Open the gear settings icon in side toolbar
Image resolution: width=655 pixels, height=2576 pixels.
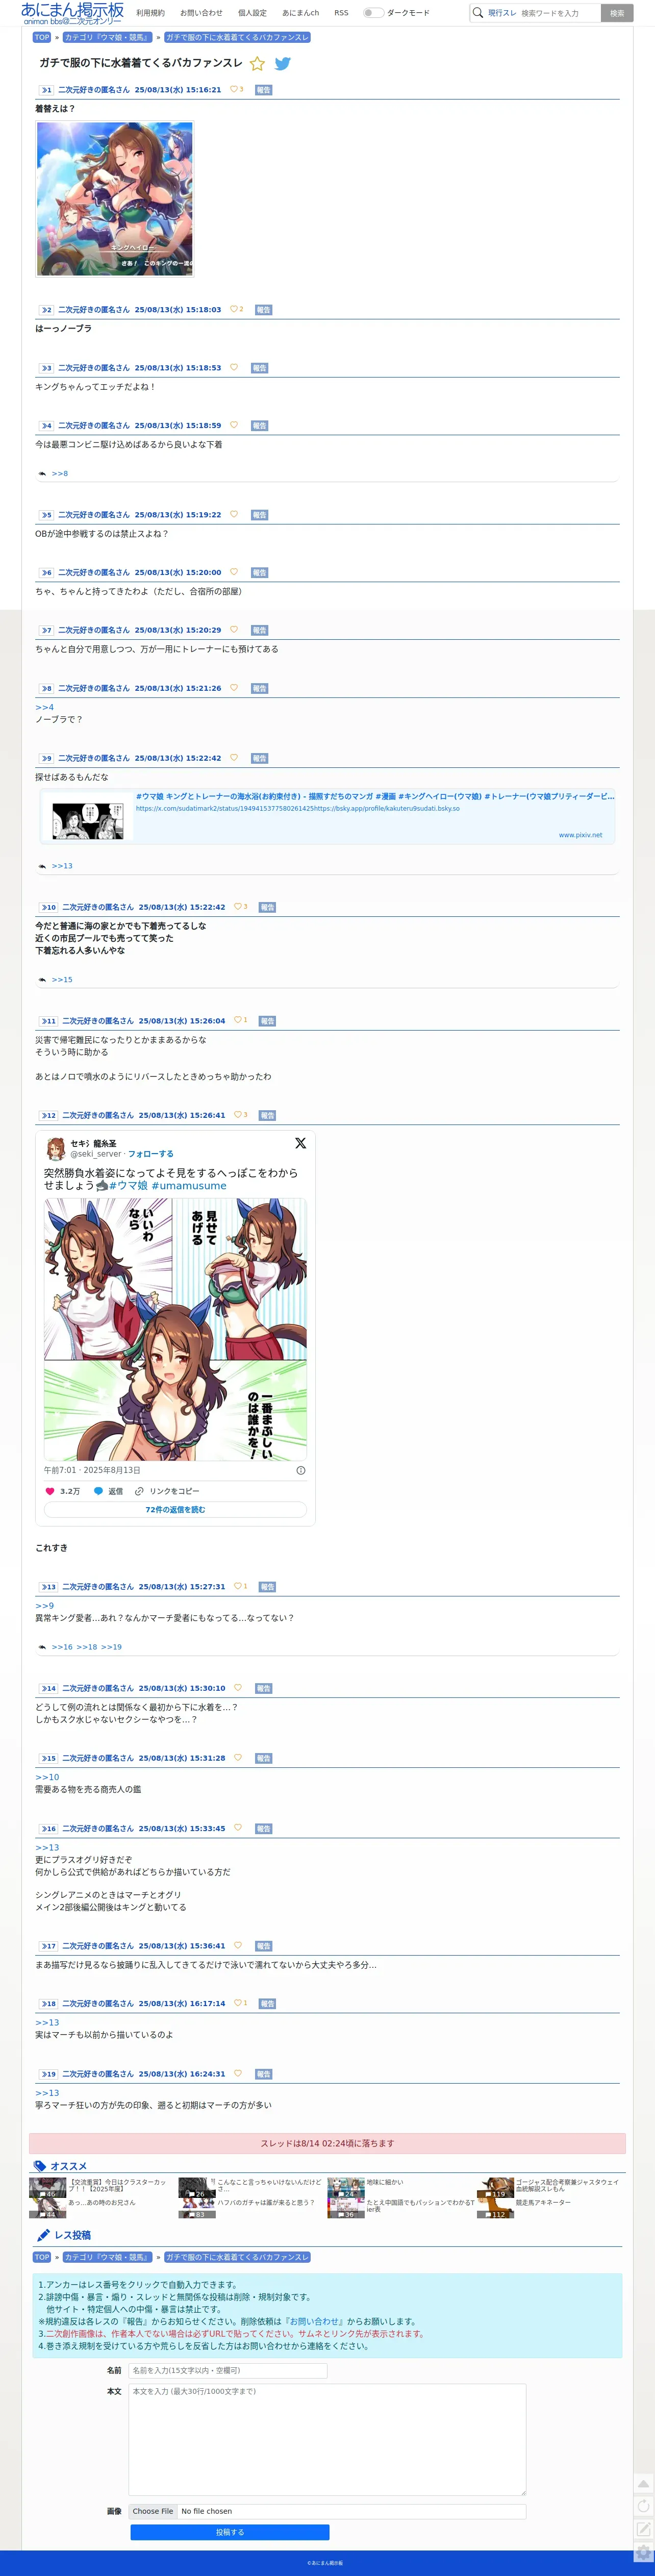click(644, 2551)
